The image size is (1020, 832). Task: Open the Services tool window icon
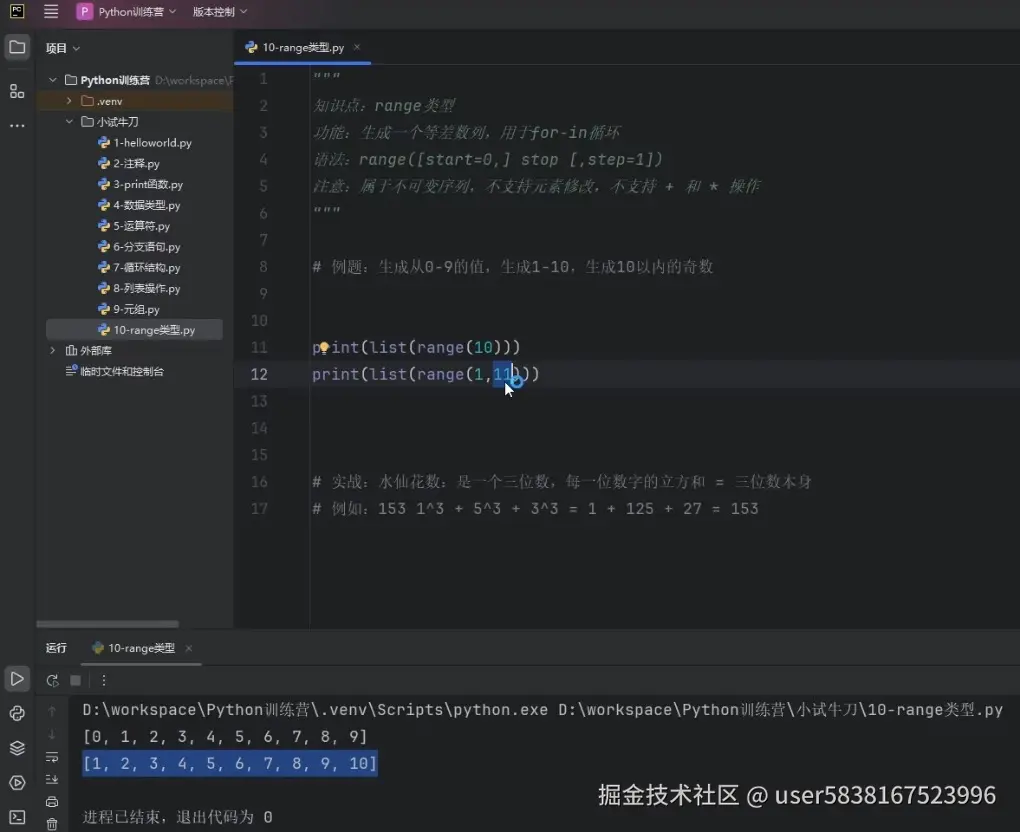click(x=17, y=782)
